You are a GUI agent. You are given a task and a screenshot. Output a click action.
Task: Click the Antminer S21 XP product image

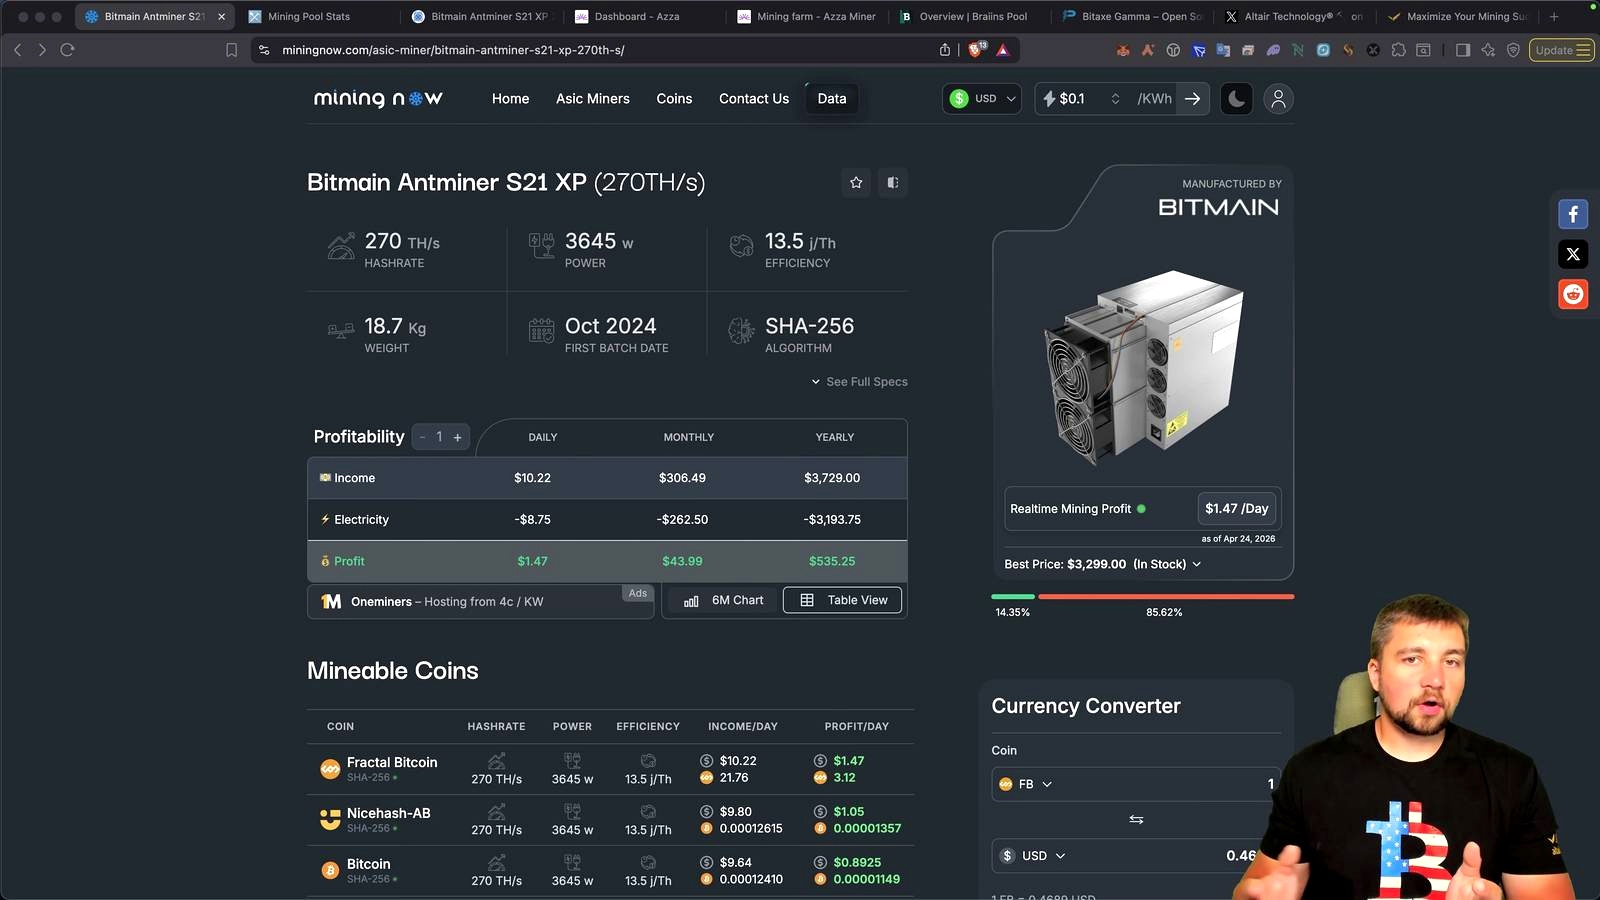coord(1144,367)
